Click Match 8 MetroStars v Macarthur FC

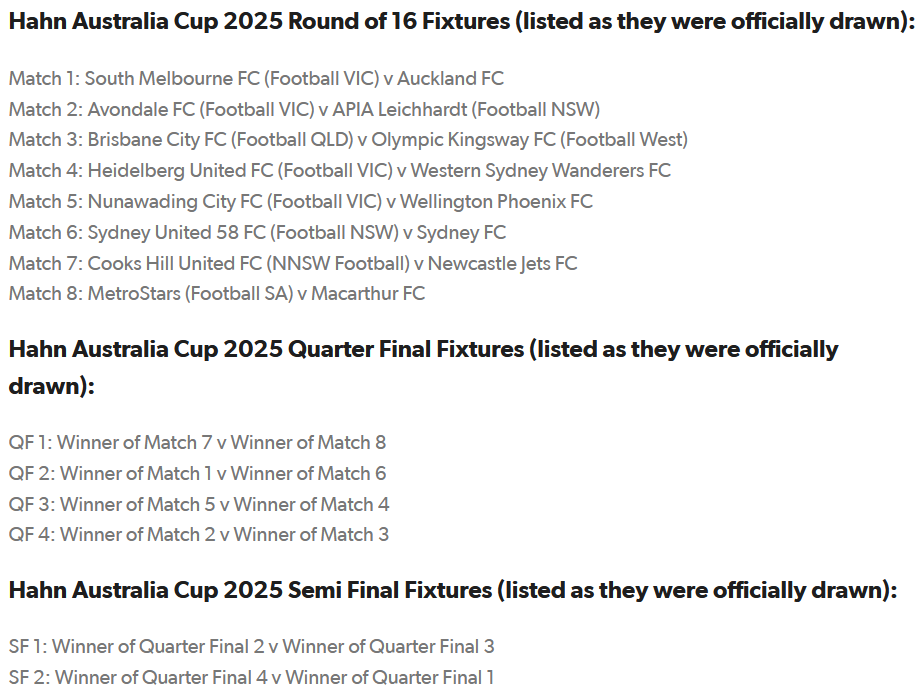[x=217, y=294]
